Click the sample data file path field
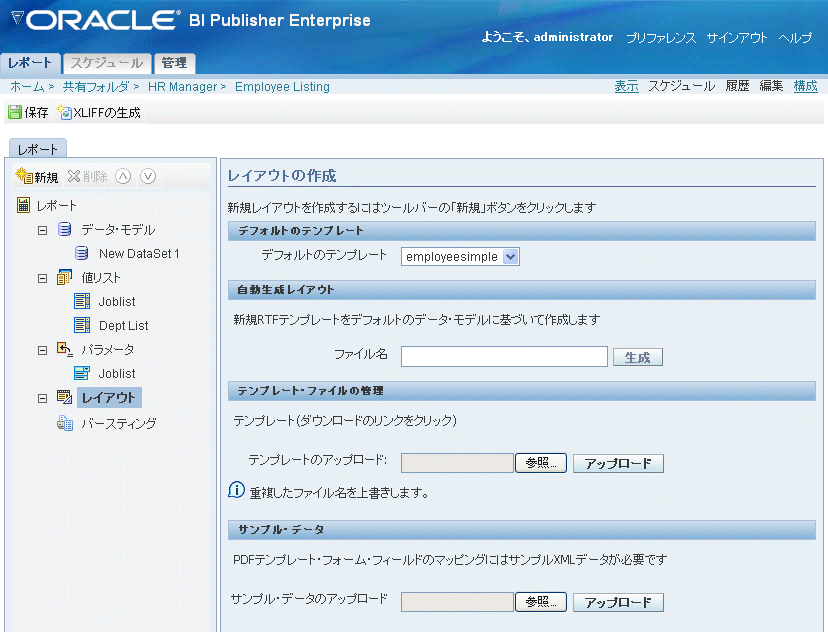 click(457, 602)
